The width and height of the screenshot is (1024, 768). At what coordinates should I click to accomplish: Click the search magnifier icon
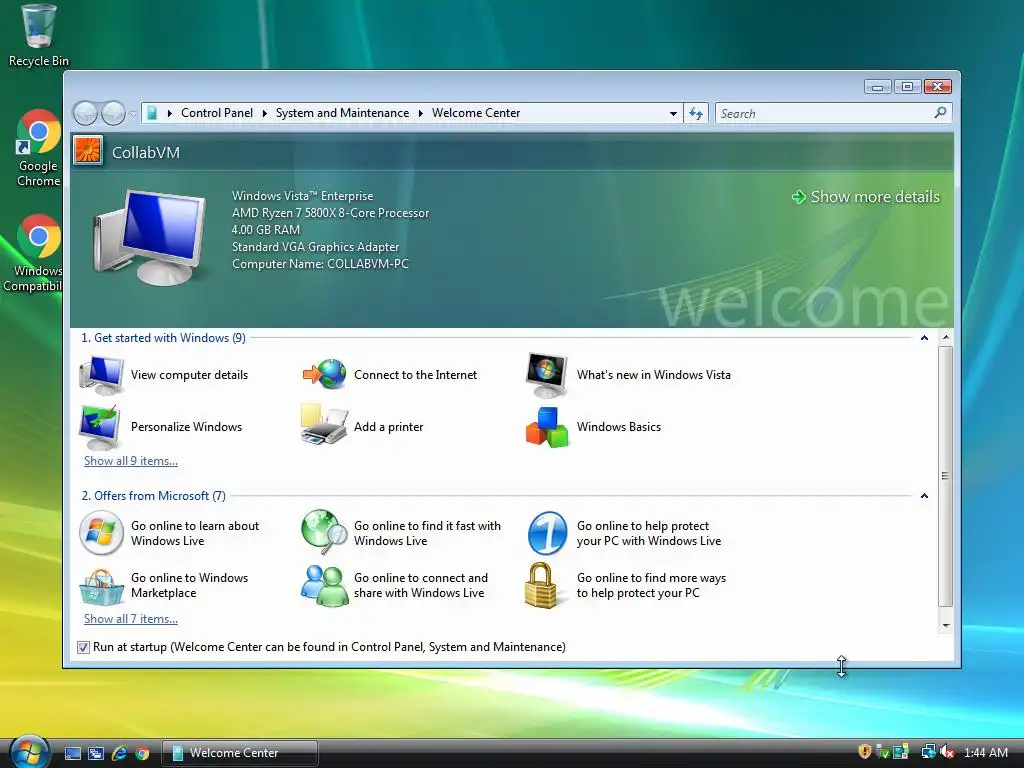940,113
